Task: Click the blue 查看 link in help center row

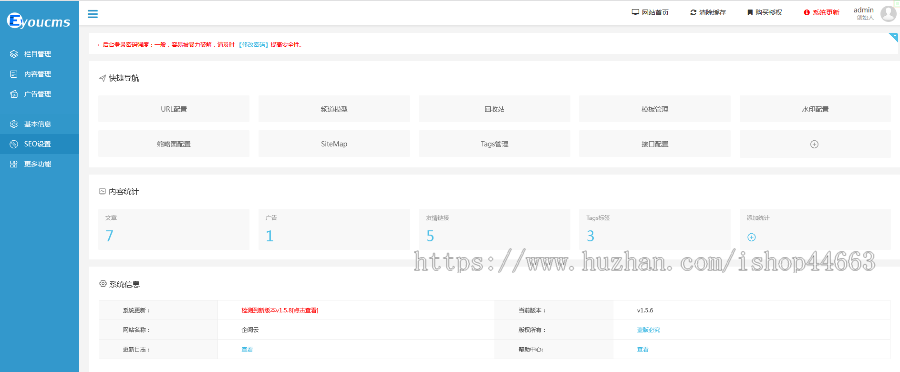Action: pyautogui.click(x=643, y=350)
